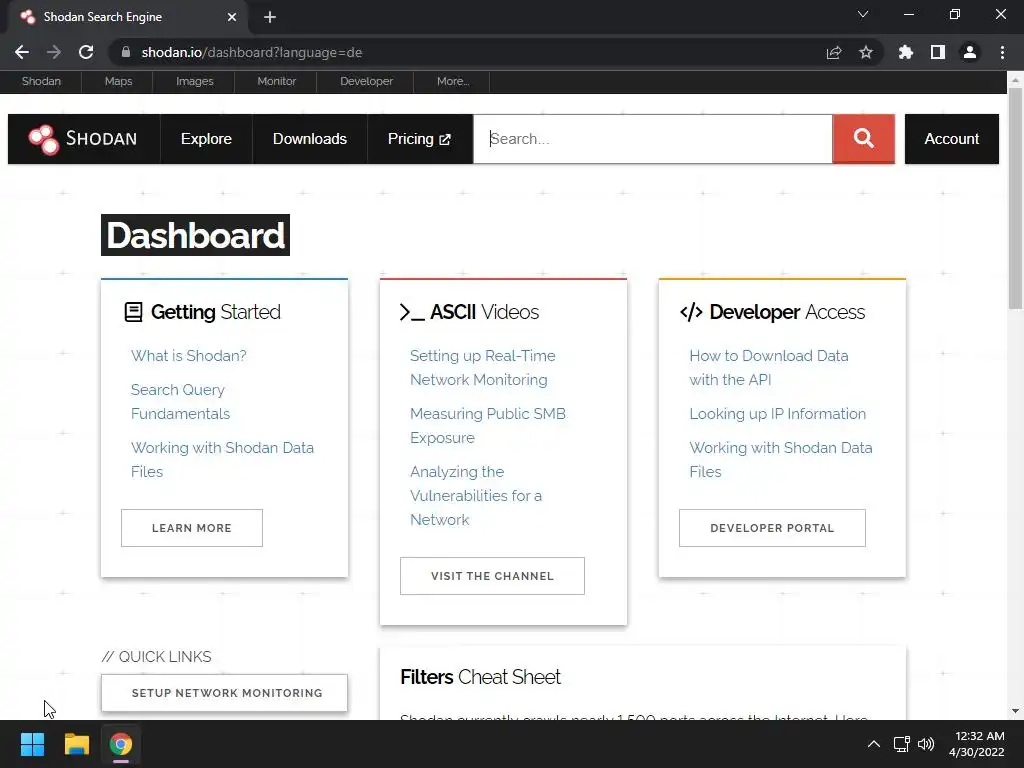This screenshot has width=1024, height=768.
Task: Open 'Measuring Public SMB Exposure' link
Action: click(488, 426)
